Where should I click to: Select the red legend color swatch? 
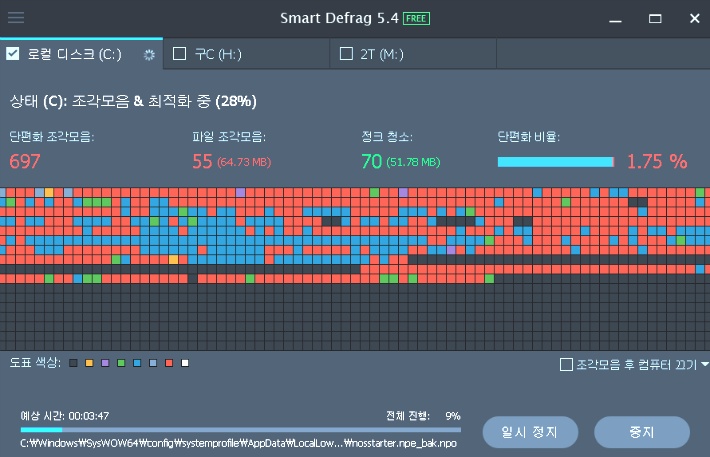(169, 363)
